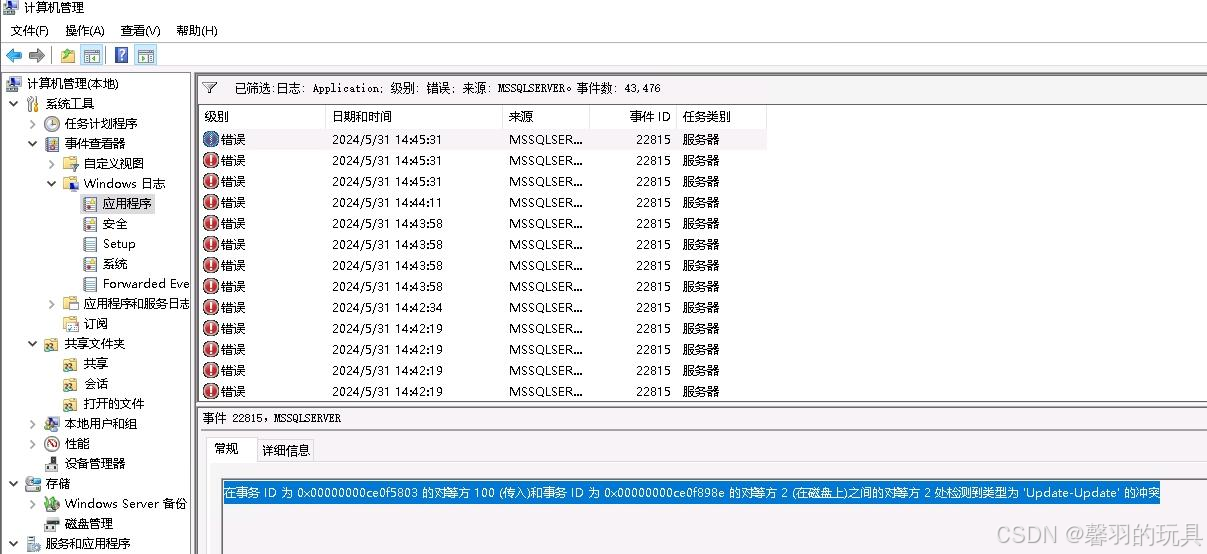The image size is (1207, 554).
Task: Expand the 应用程序和服务日志 node
Action: [52, 304]
